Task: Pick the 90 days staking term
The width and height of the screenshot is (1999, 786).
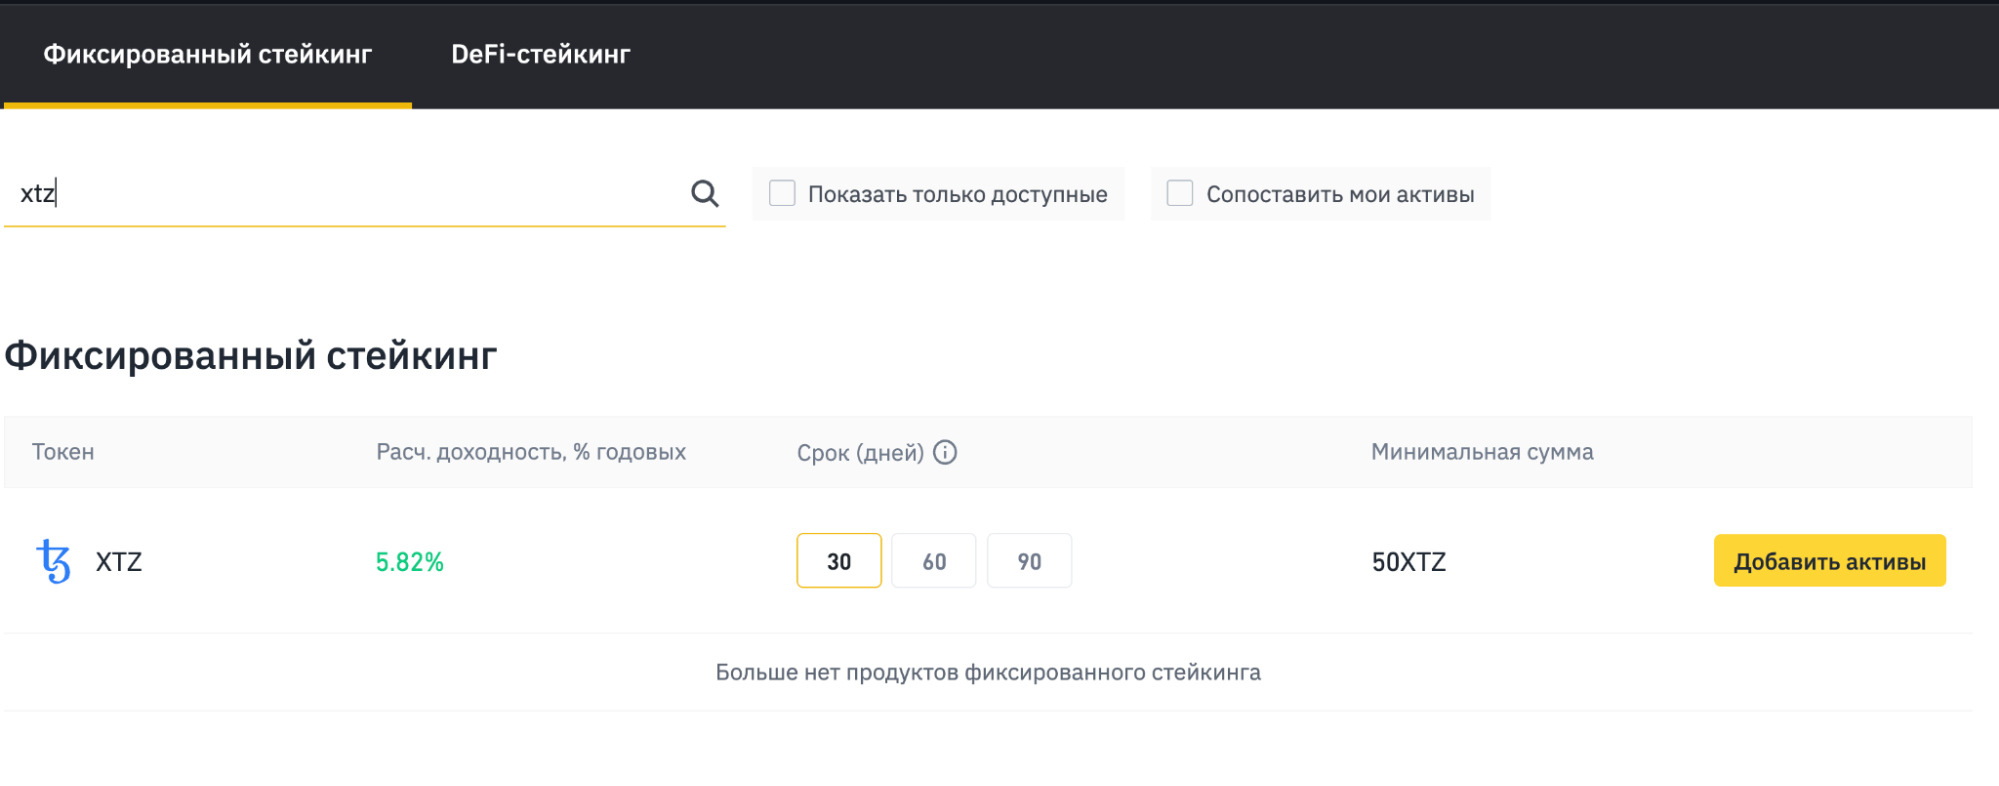Action: coord(1029,561)
